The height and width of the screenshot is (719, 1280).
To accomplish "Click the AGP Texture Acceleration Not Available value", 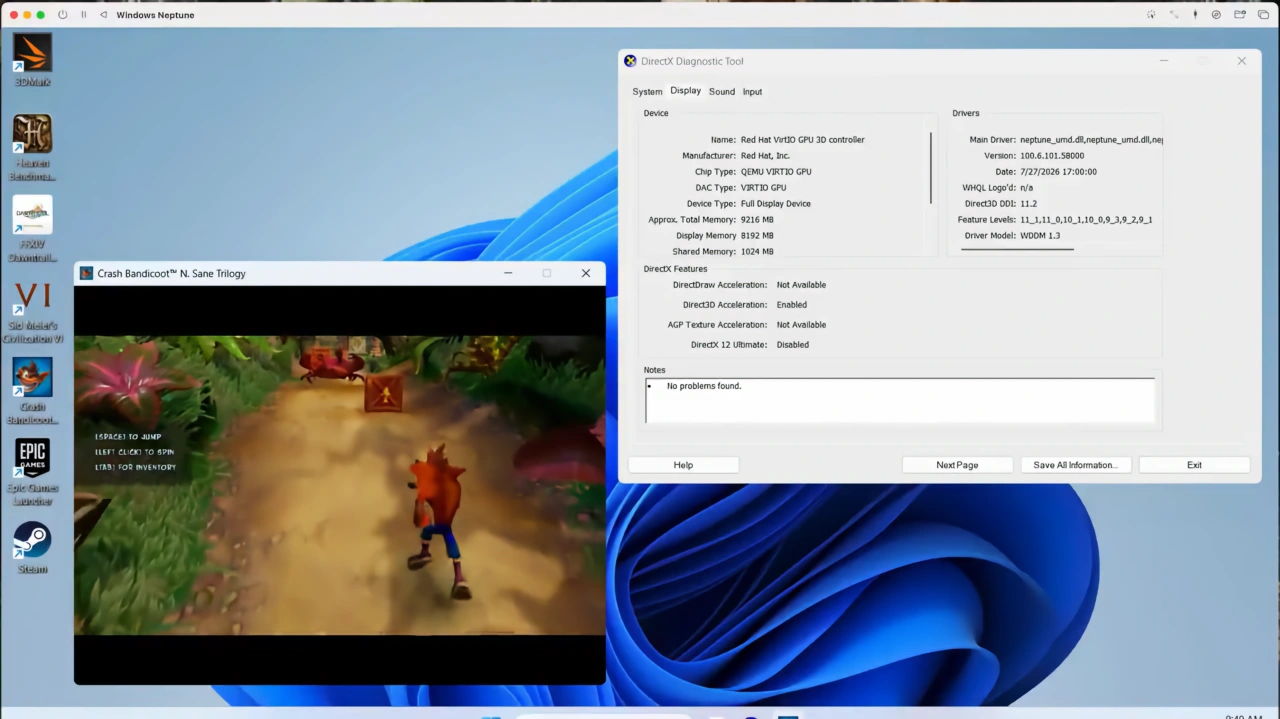I will coord(801,325).
